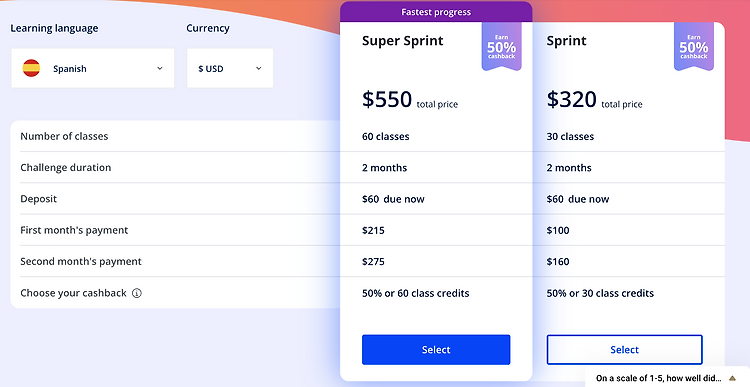This screenshot has height=387, width=750.
Task: Open the cashback info icon
Action: [137, 293]
